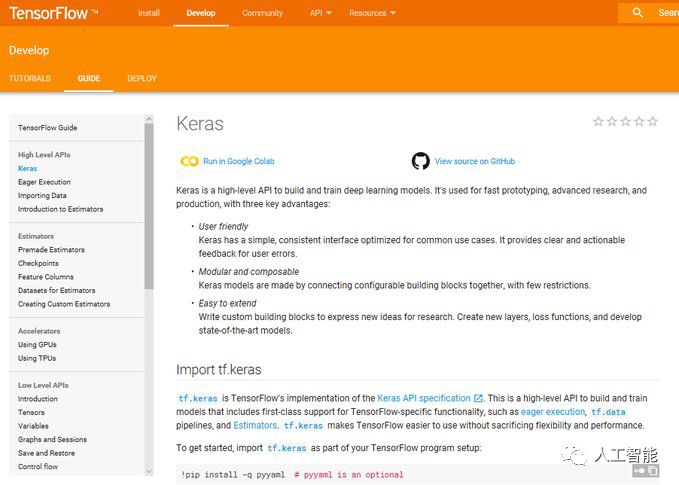Open Eager Execution sidebar item
This screenshot has width=679, height=485.
(x=44, y=182)
